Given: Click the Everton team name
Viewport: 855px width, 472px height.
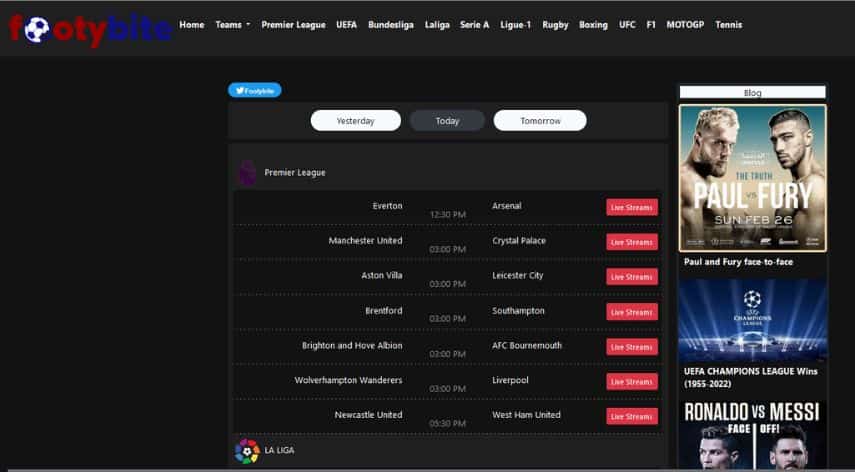Looking at the screenshot, I should click(x=388, y=206).
